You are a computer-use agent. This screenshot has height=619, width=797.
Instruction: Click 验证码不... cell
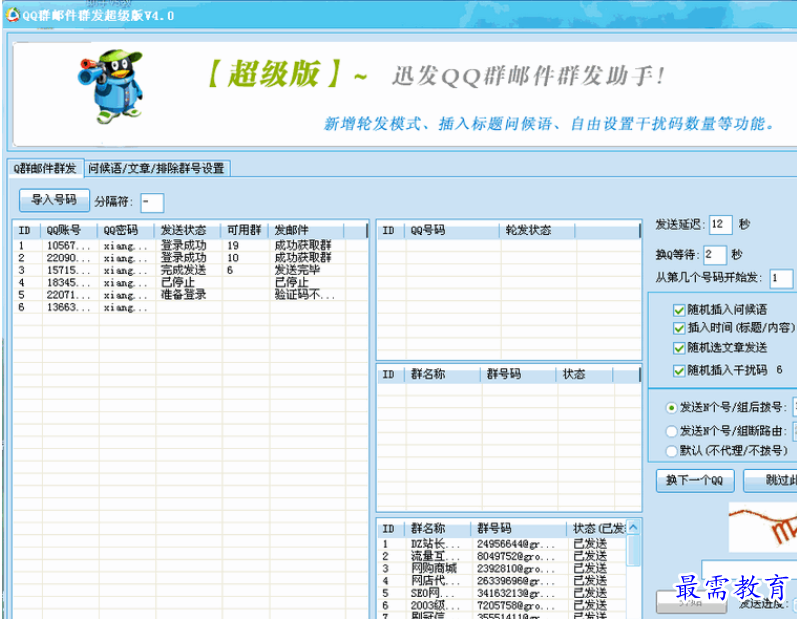tap(305, 295)
